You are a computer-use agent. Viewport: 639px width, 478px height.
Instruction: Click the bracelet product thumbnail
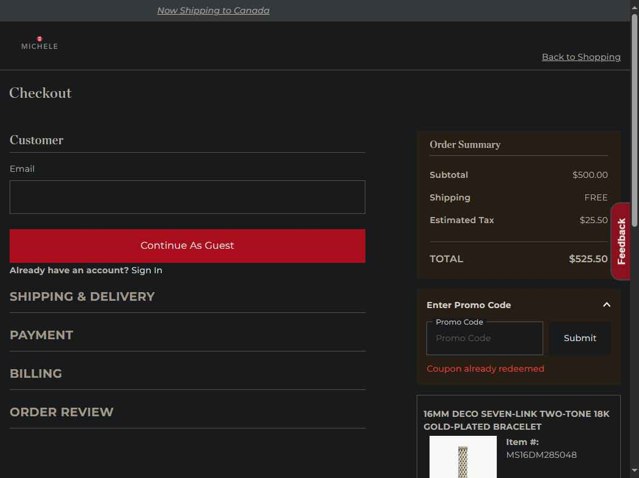coord(463,457)
